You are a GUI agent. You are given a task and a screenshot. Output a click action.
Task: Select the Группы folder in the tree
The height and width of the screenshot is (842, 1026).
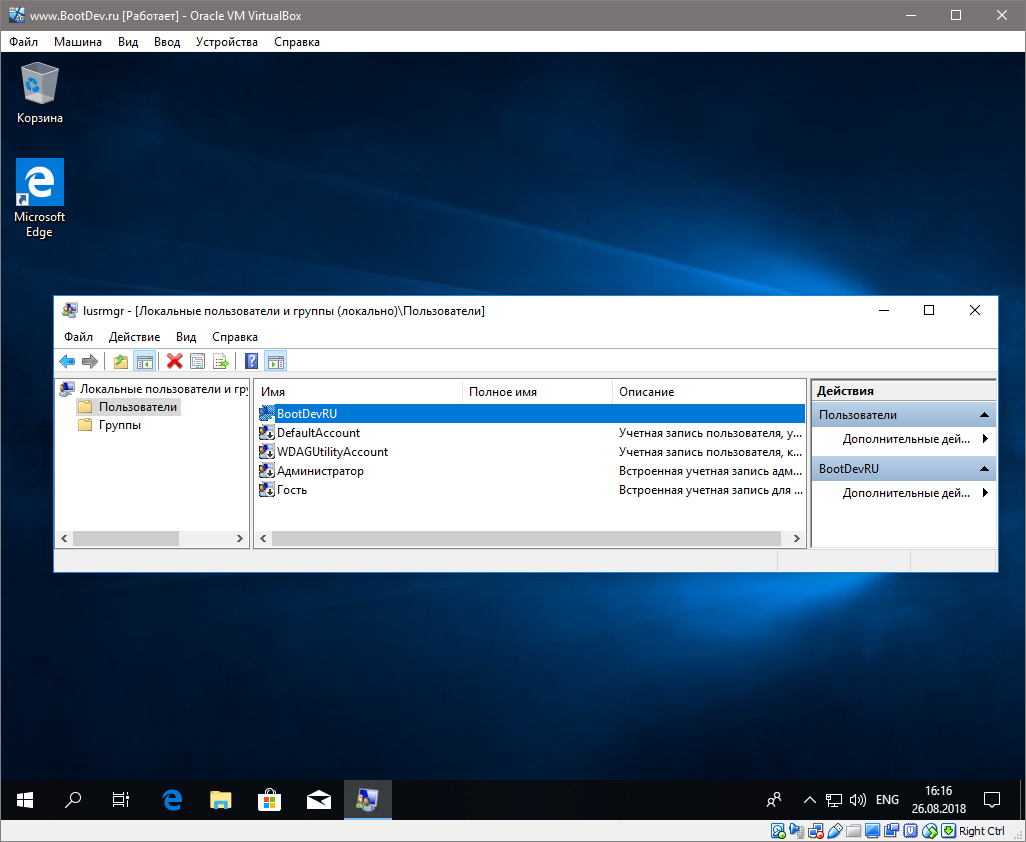point(110,425)
